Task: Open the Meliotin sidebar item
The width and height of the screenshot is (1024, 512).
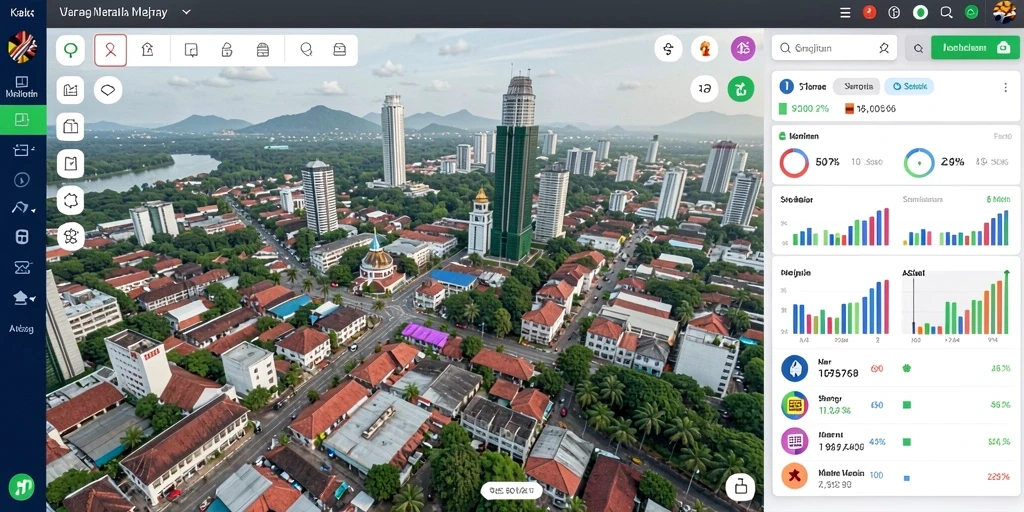Action: point(22,86)
